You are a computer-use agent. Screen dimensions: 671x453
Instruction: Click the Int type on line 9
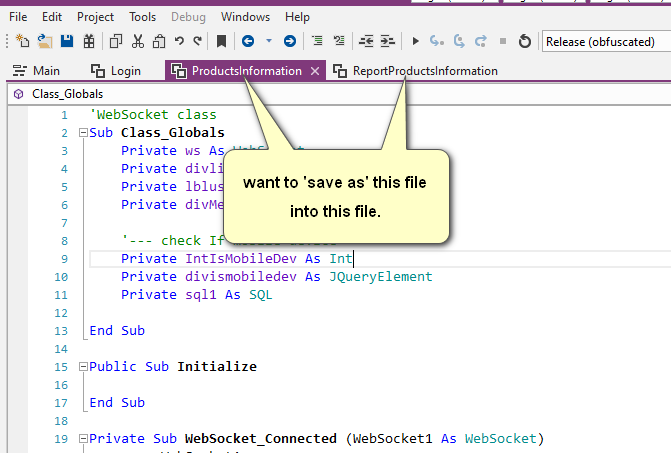341,259
